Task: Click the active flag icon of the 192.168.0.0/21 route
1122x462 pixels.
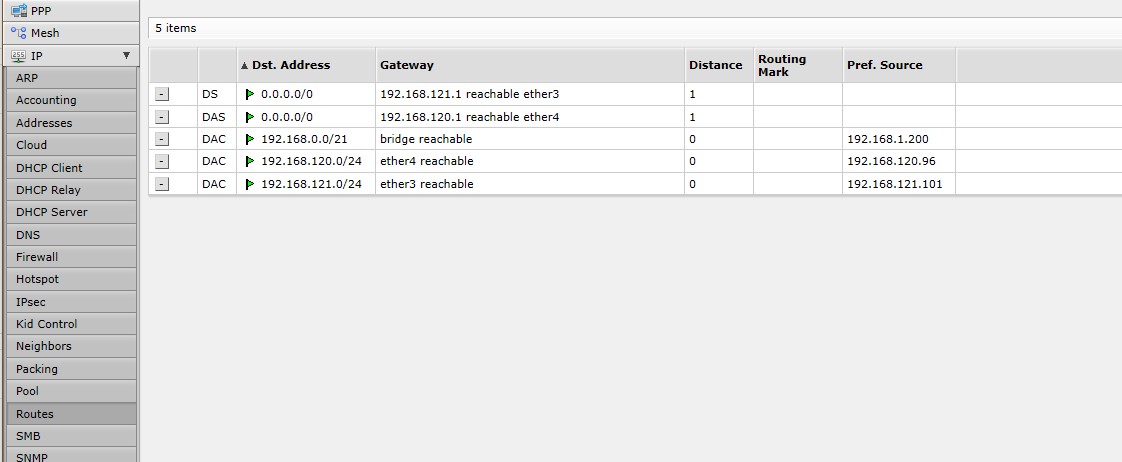Action: 250,139
